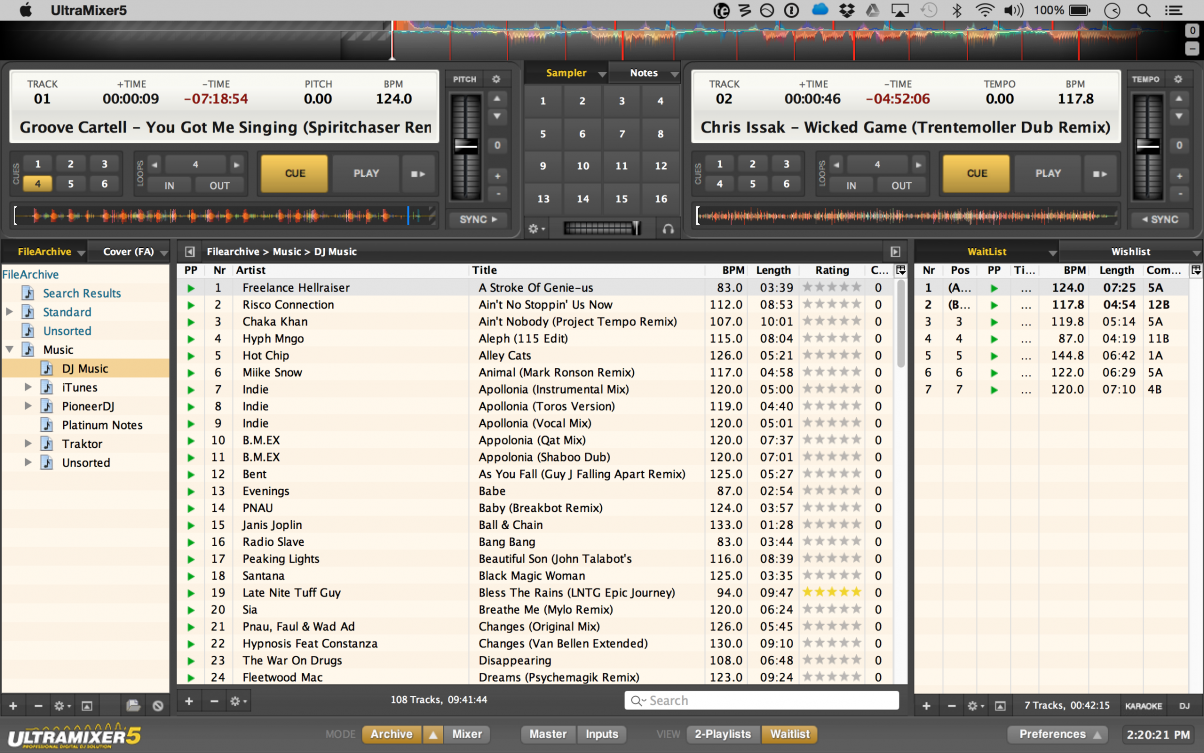Open sampler settings gear menu
This screenshot has width=1204, height=753.
(537, 229)
